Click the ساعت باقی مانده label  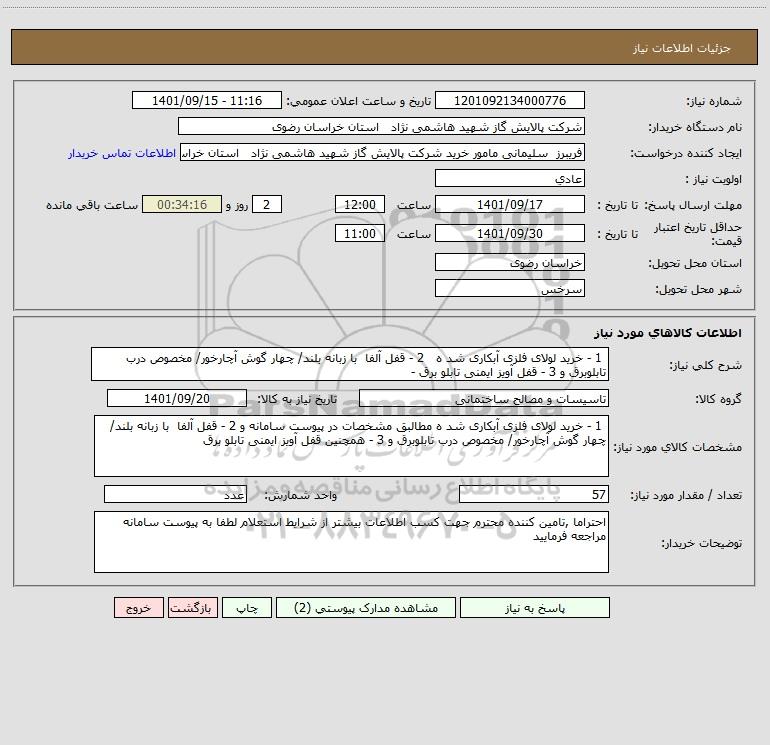92,205
